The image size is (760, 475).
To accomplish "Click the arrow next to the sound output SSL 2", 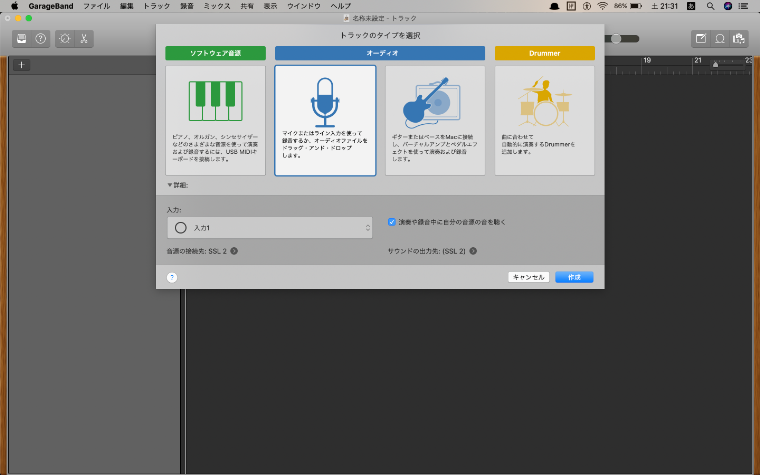I will coord(473,251).
